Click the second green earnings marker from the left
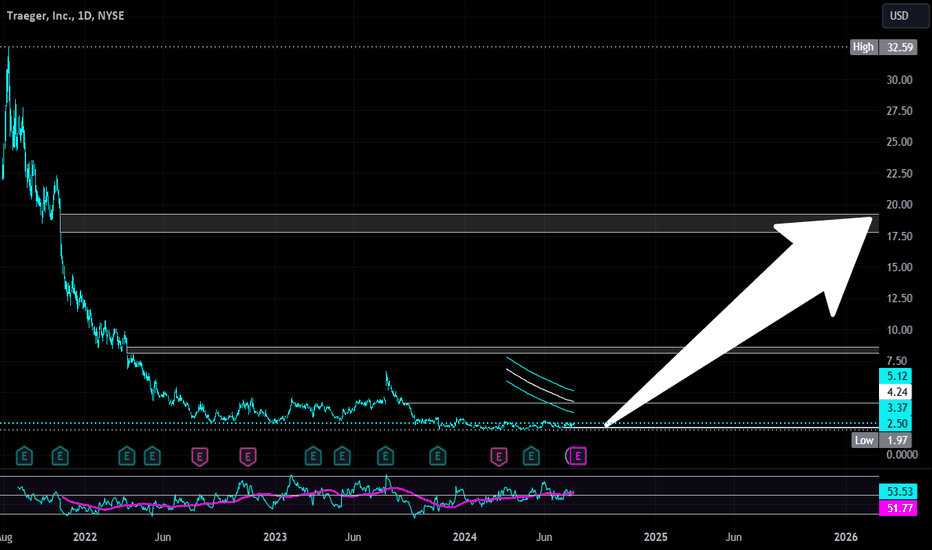 pos(60,456)
